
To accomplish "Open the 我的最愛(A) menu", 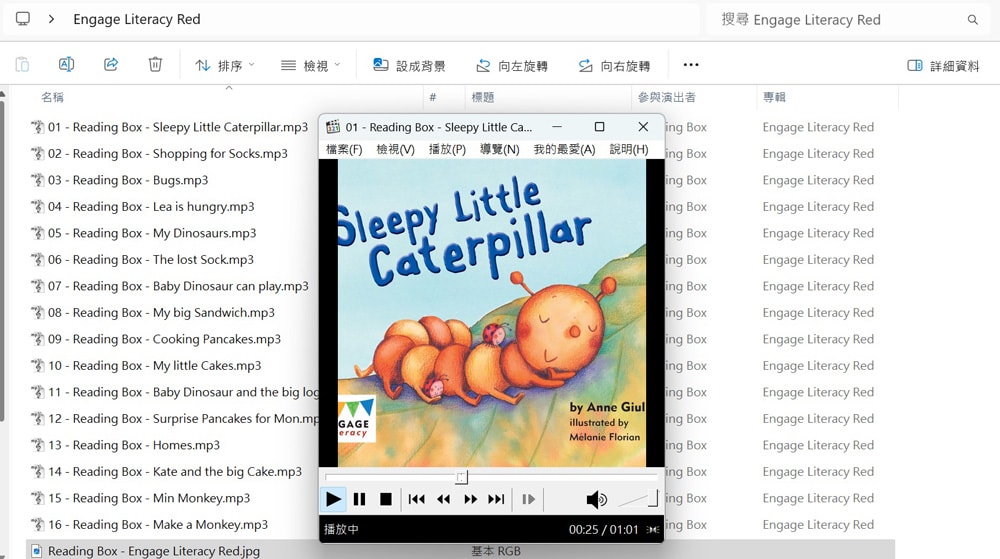I will 564,149.
